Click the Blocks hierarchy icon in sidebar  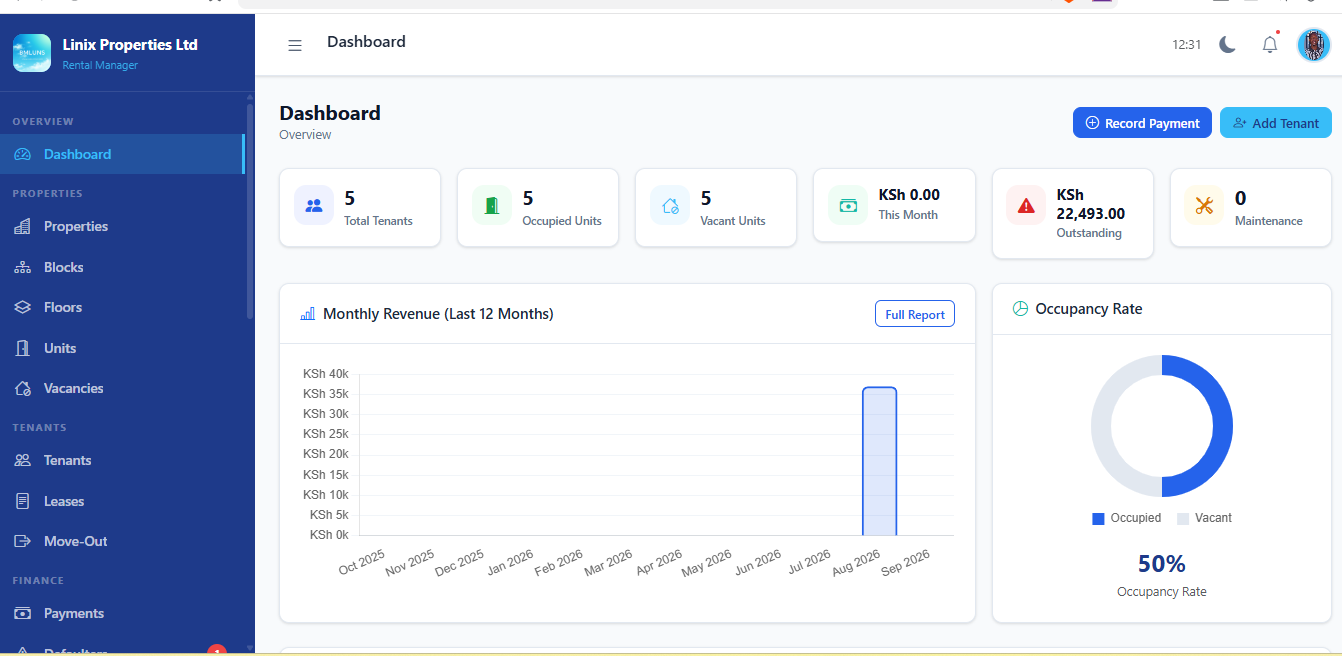tap(22, 267)
